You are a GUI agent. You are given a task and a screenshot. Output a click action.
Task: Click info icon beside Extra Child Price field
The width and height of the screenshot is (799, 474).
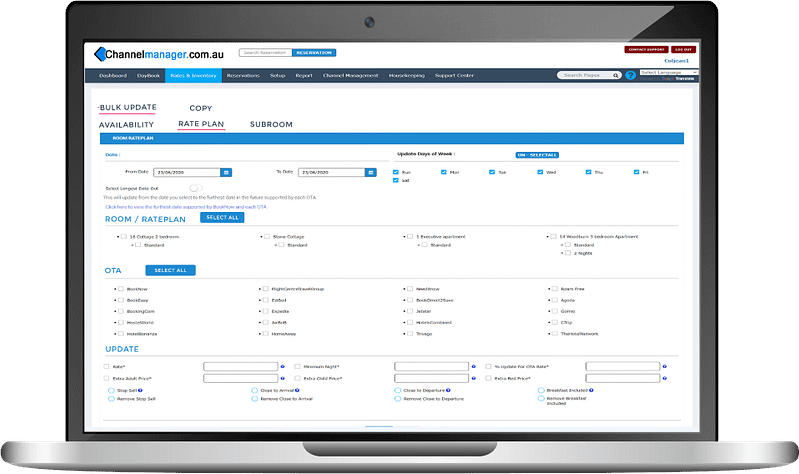[473, 378]
